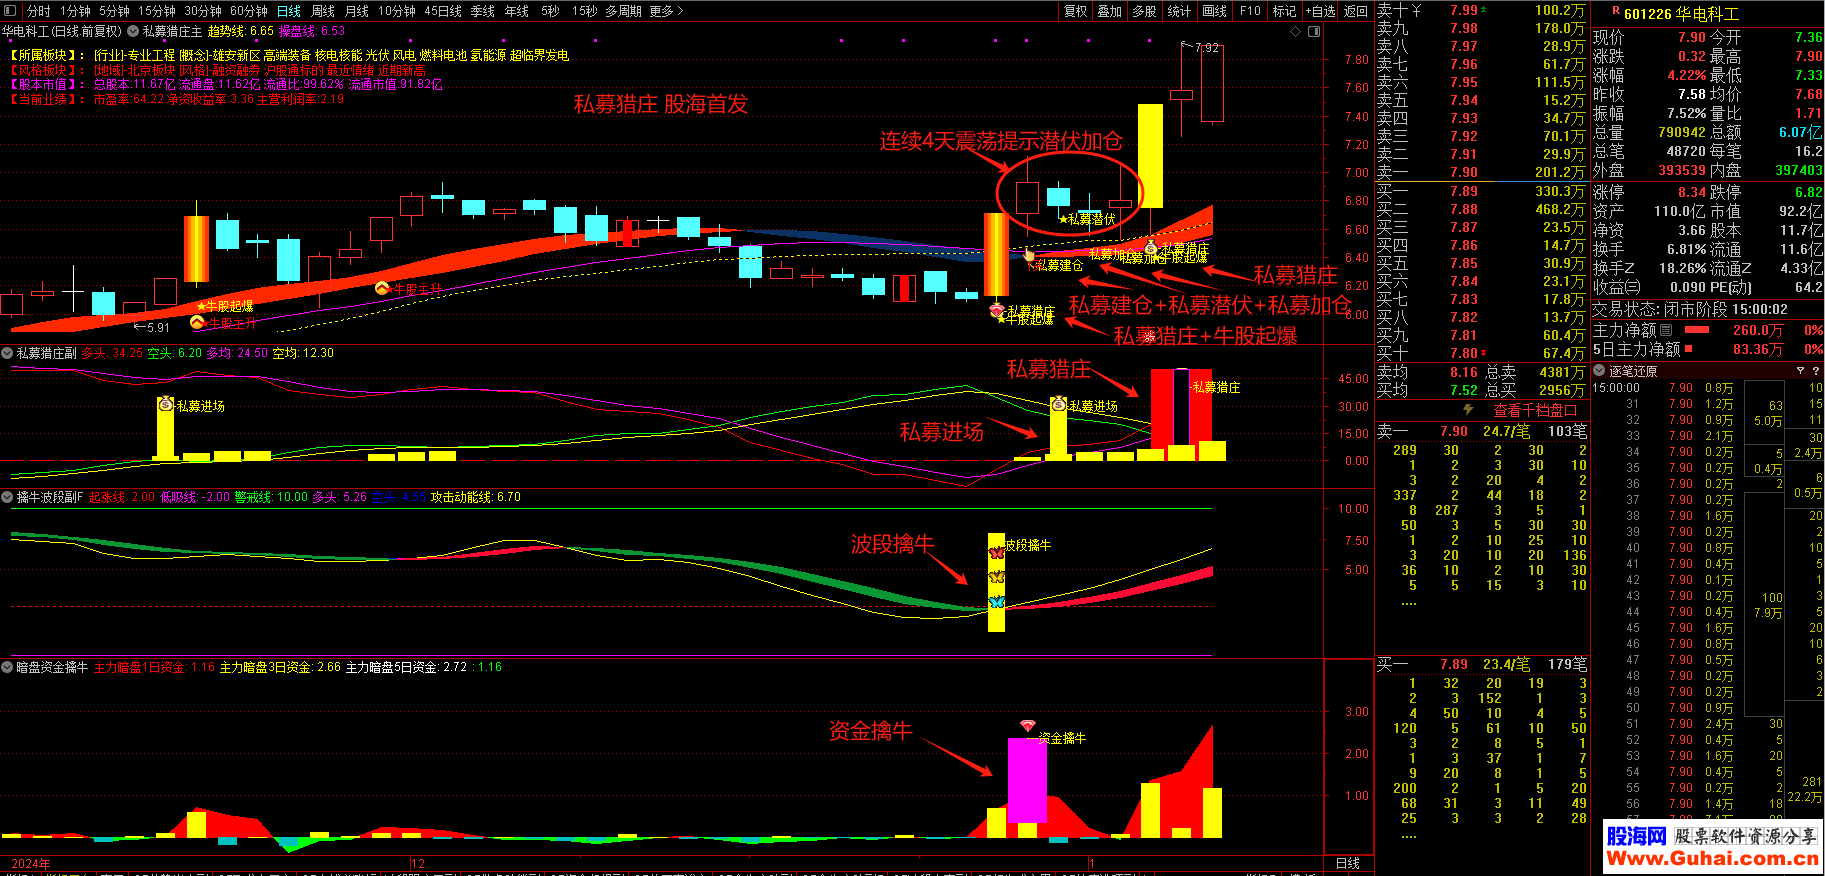1825x876 pixels.
Task: Click the red gem icon above 资金擒牛 bar
Action: click(x=1027, y=725)
